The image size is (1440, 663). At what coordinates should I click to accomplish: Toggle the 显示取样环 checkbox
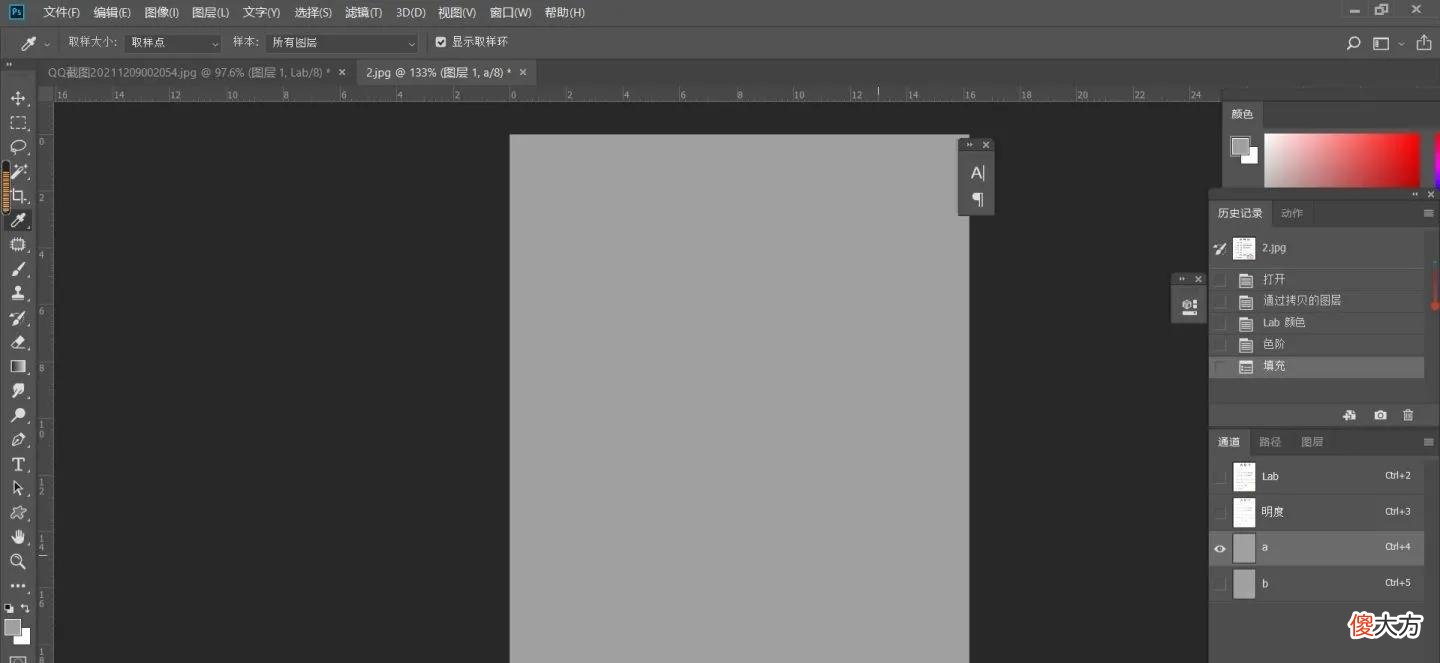[441, 42]
